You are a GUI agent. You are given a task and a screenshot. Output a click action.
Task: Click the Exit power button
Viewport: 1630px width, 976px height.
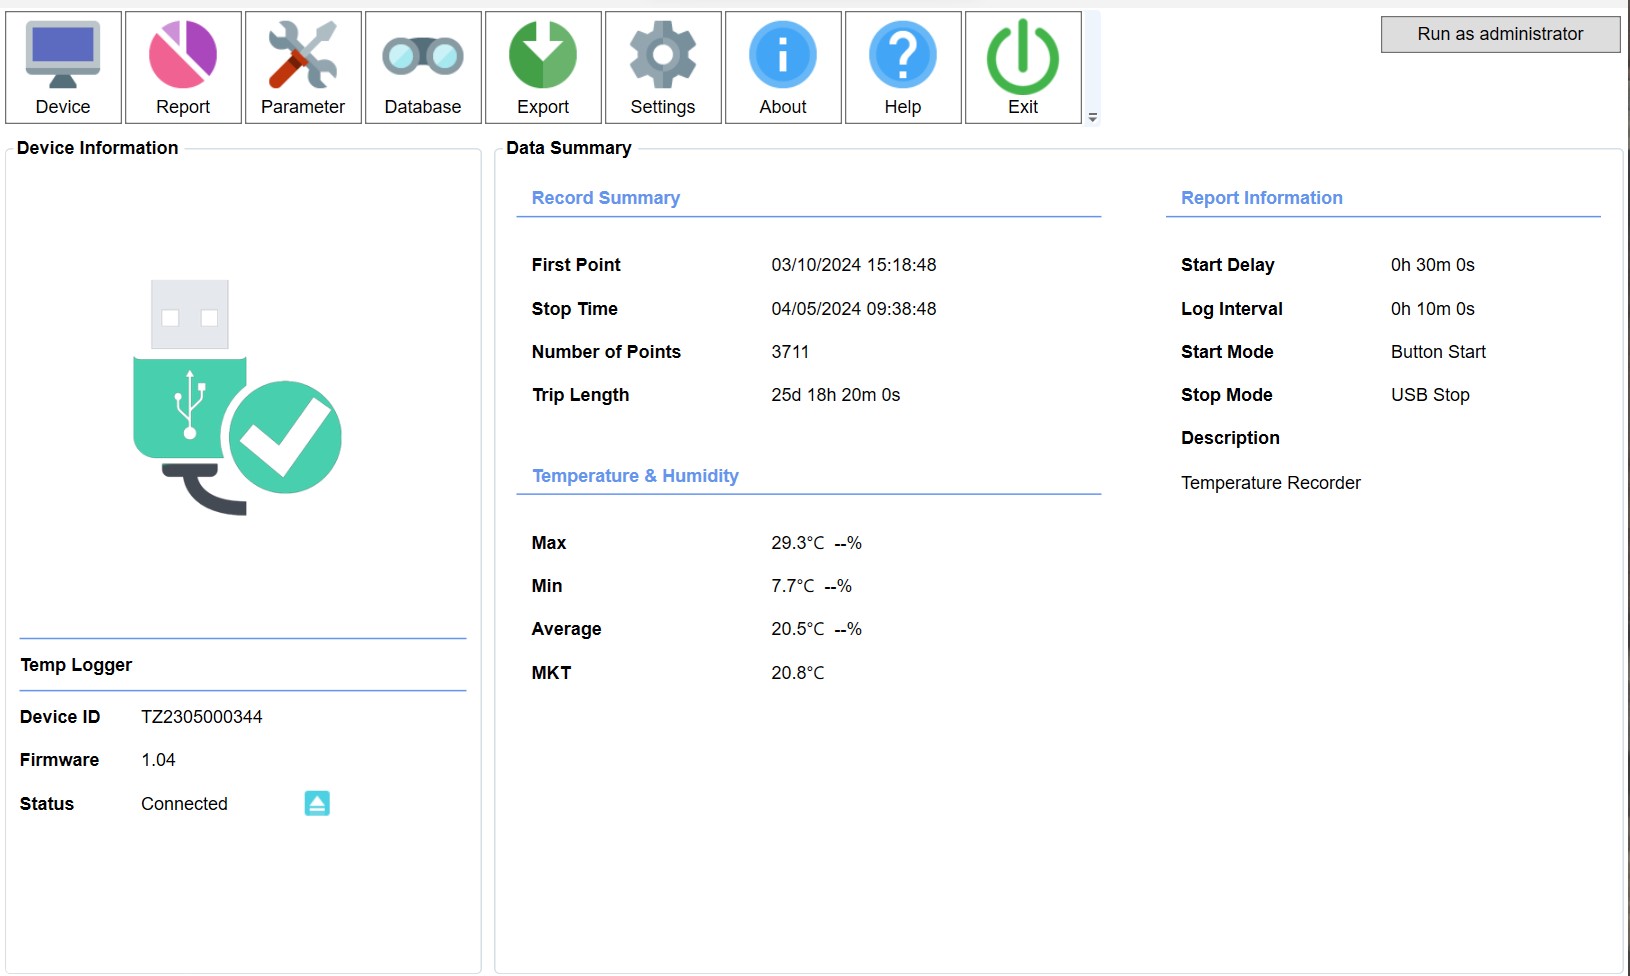pyautogui.click(x=1023, y=67)
